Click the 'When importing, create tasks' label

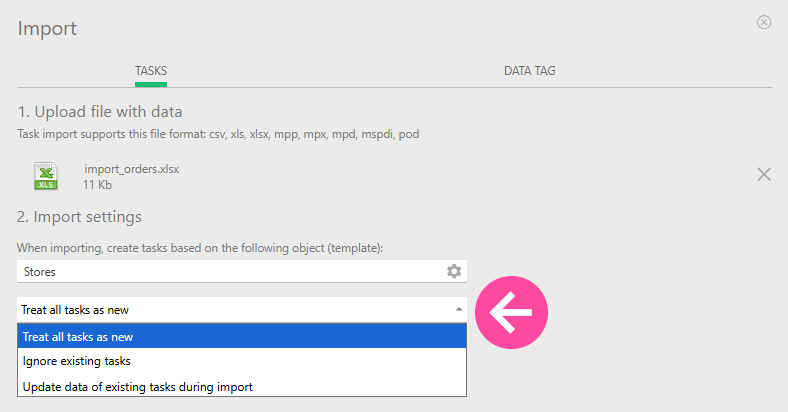[x=200, y=247]
